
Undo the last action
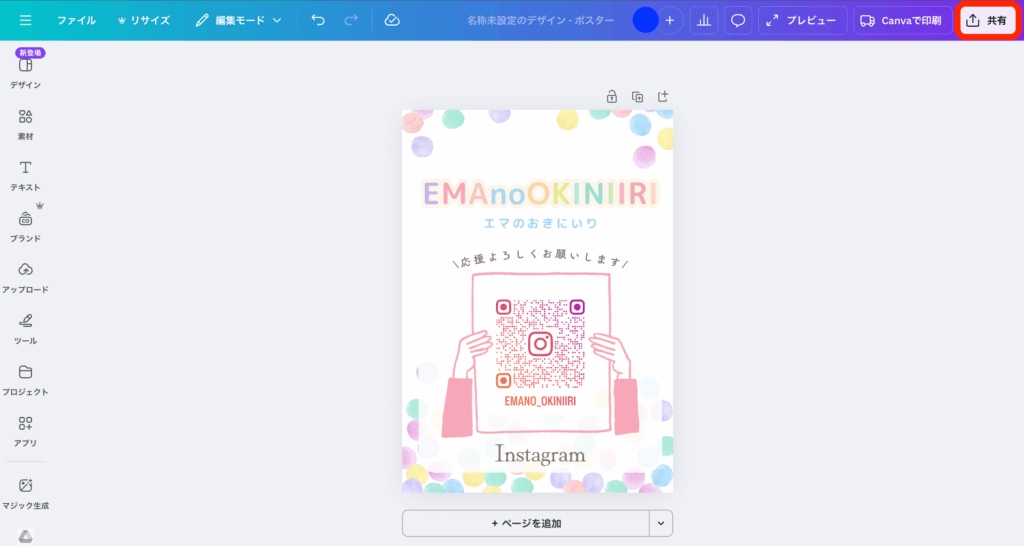point(318,20)
